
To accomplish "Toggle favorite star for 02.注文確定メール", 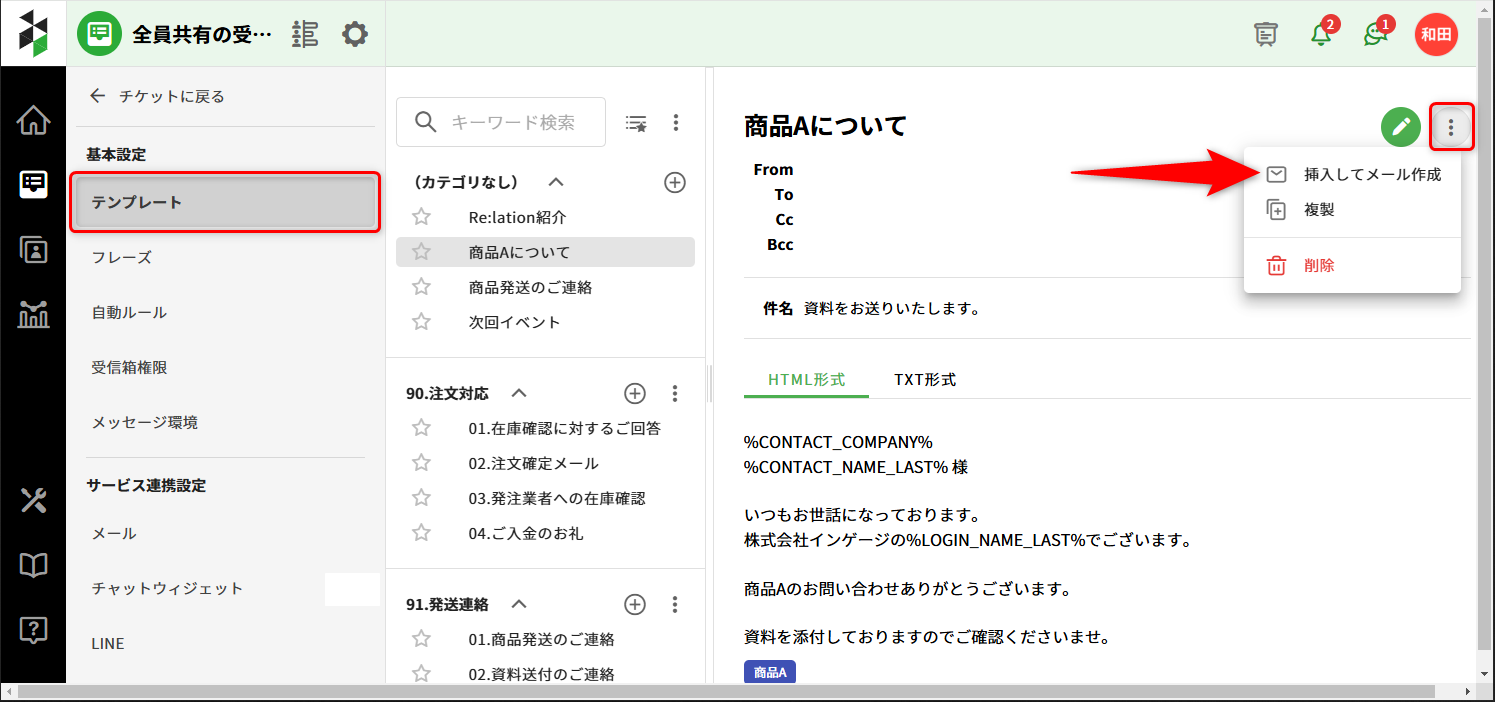I will (421, 463).
